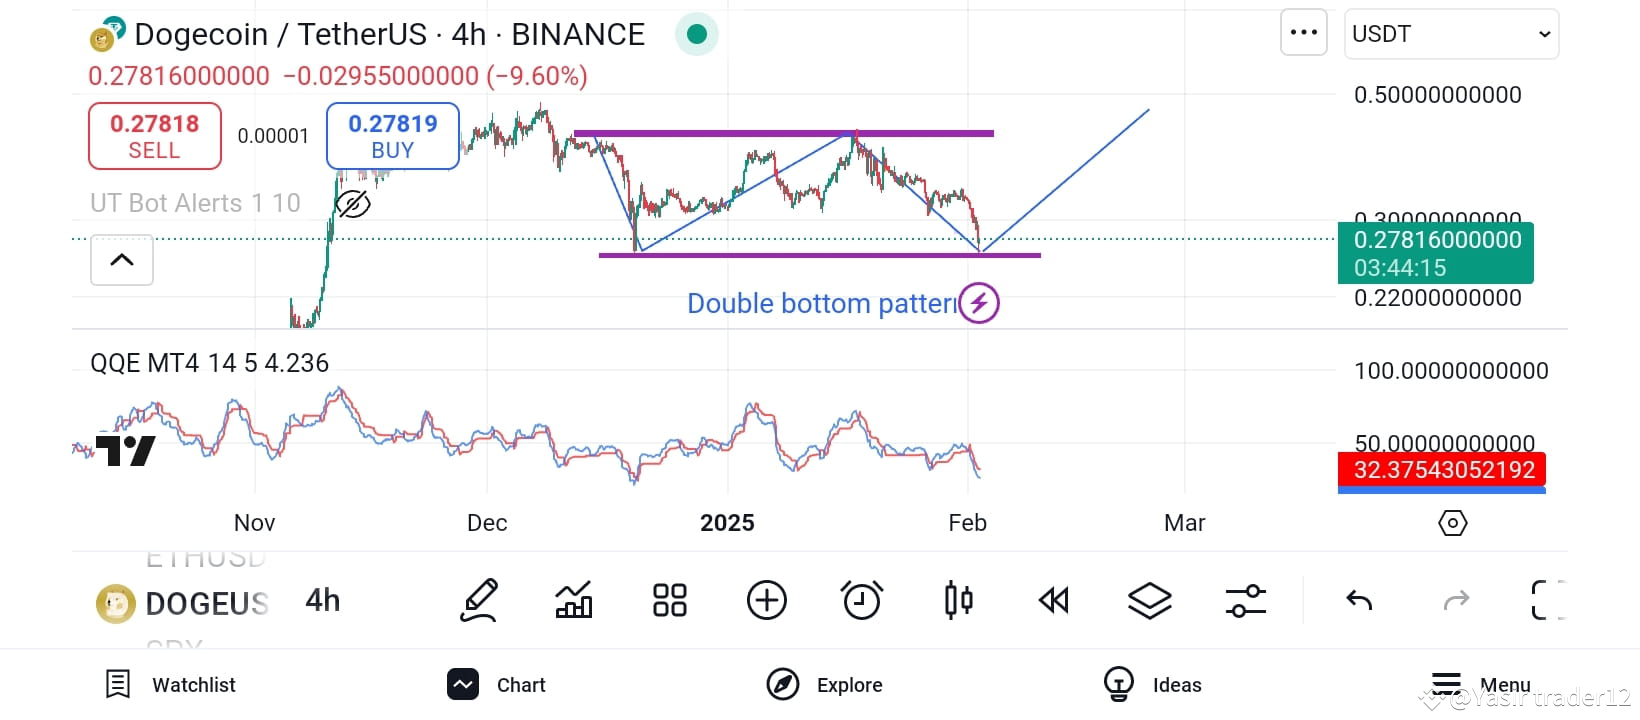Image resolution: width=1640 pixels, height=720 pixels.
Task: Open the layout grid icon
Action: (x=670, y=600)
